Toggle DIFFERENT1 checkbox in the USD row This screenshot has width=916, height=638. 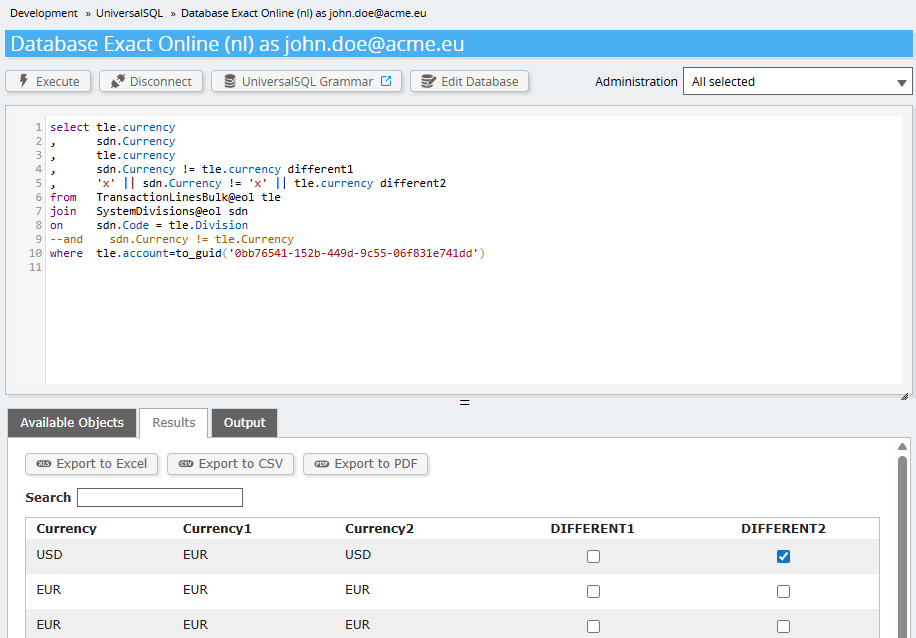tap(593, 556)
